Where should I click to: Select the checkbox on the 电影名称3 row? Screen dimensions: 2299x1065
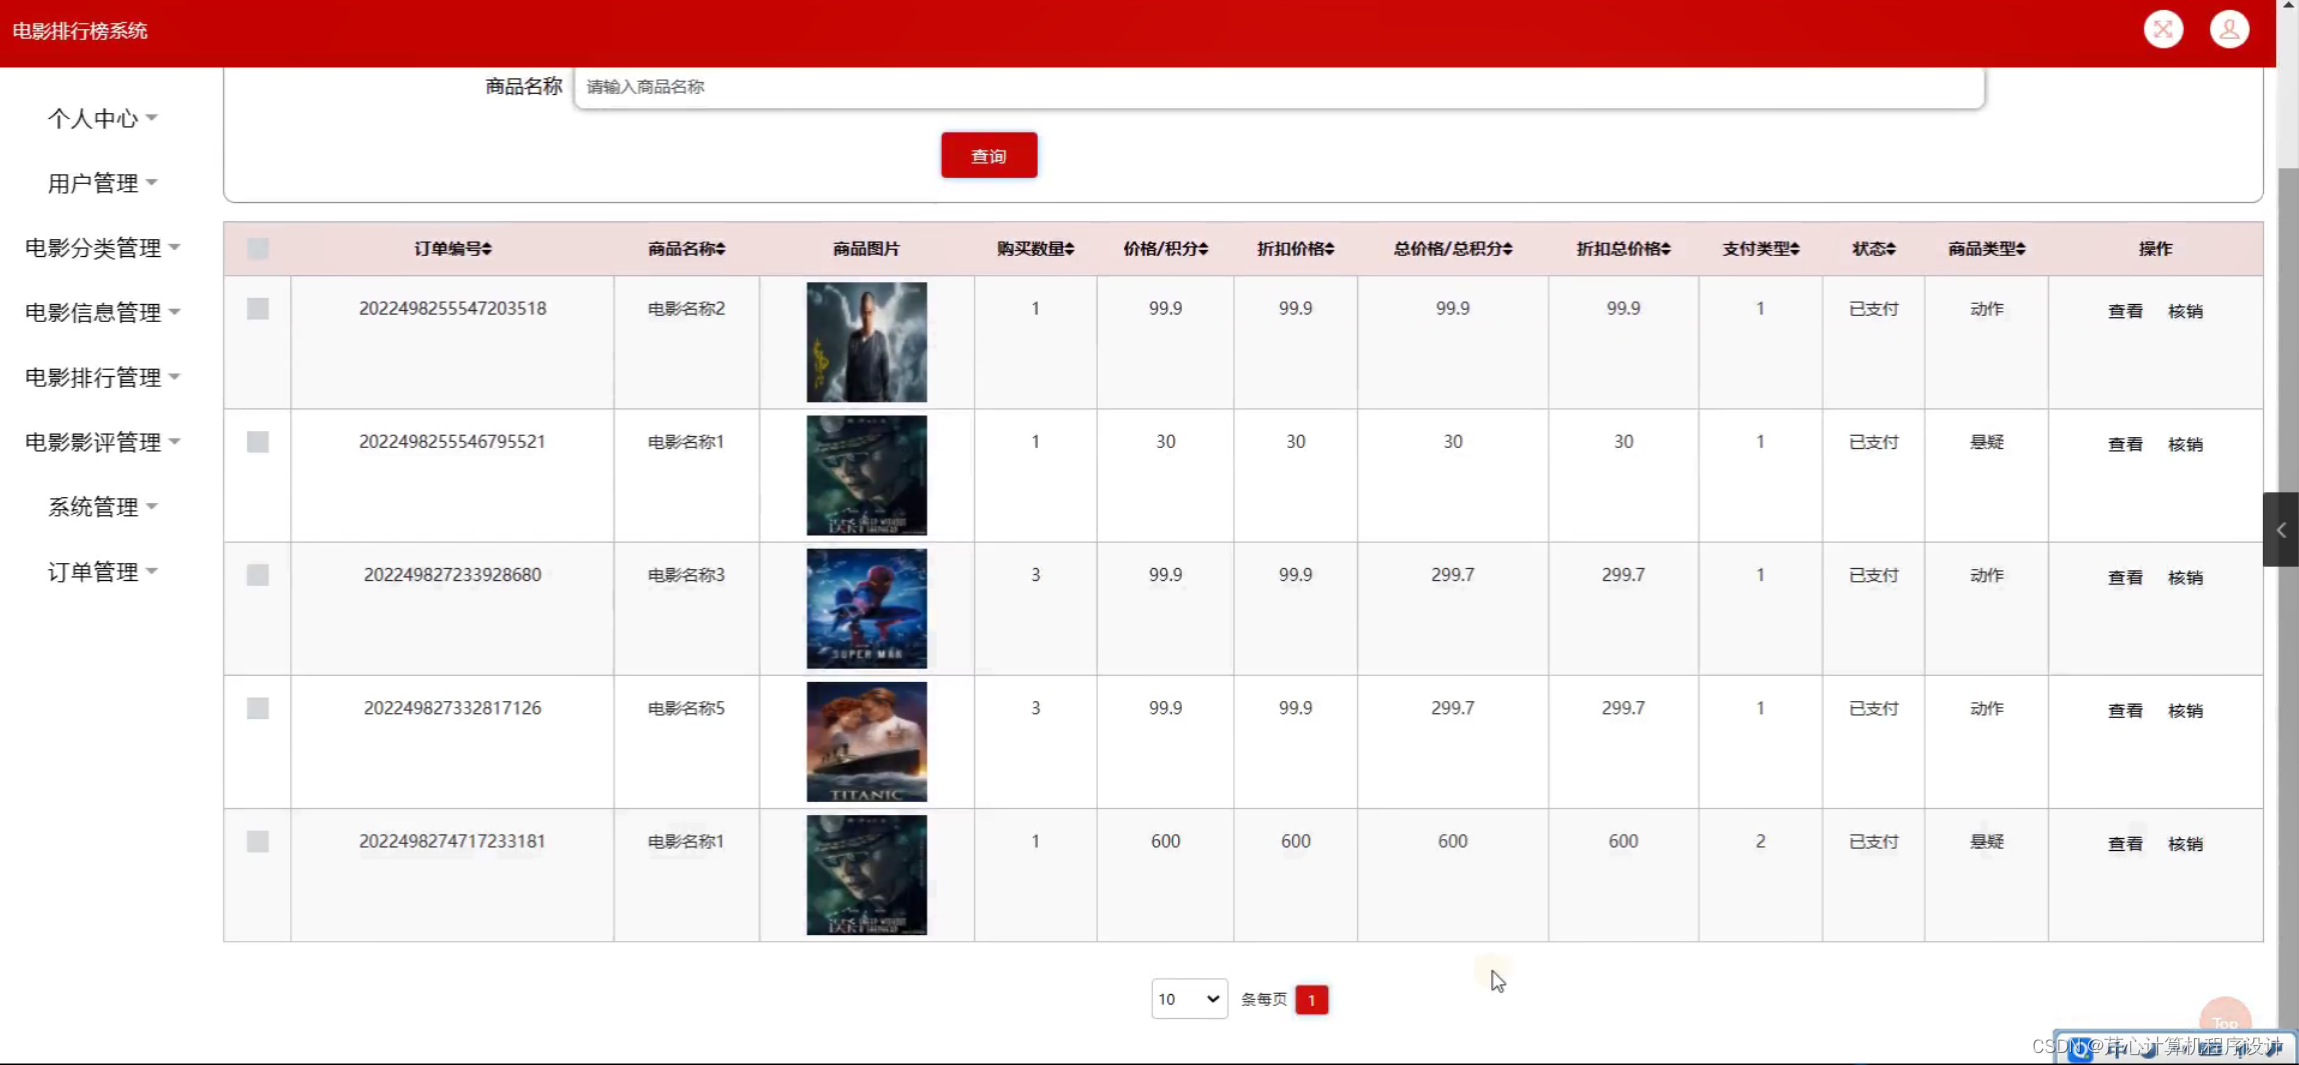[257, 574]
